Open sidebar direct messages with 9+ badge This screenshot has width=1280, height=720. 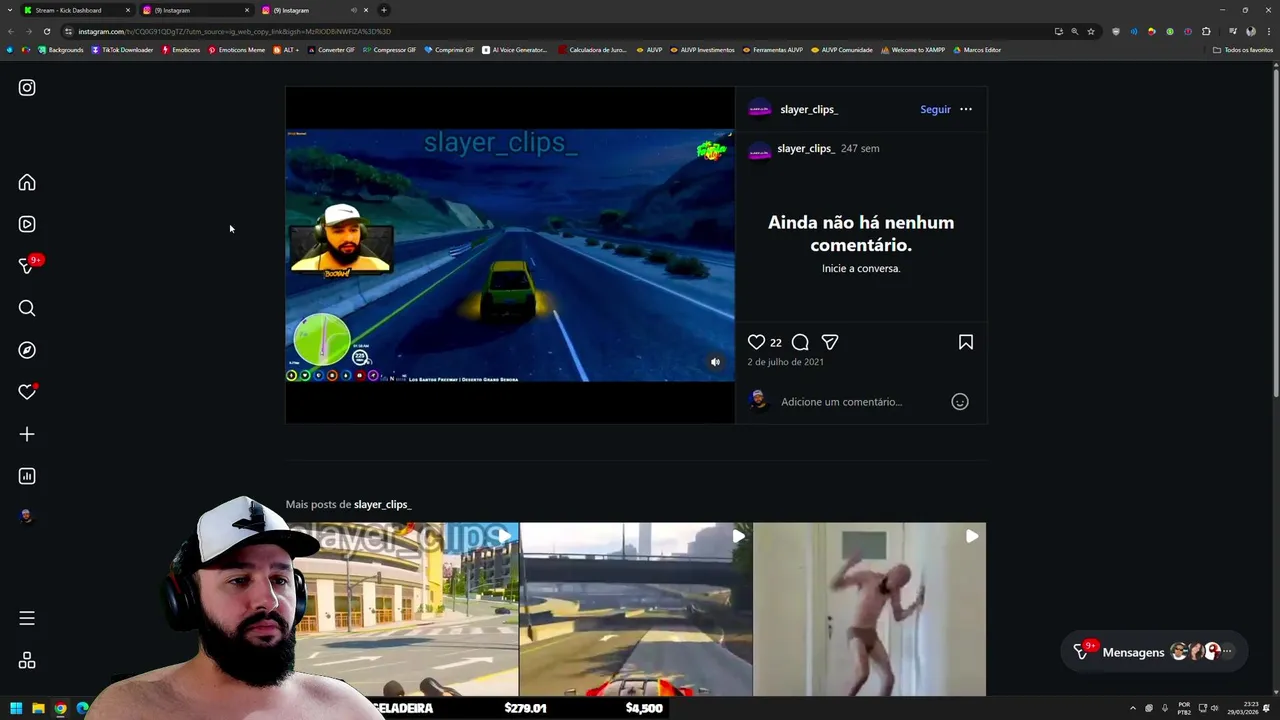(x=29, y=265)
